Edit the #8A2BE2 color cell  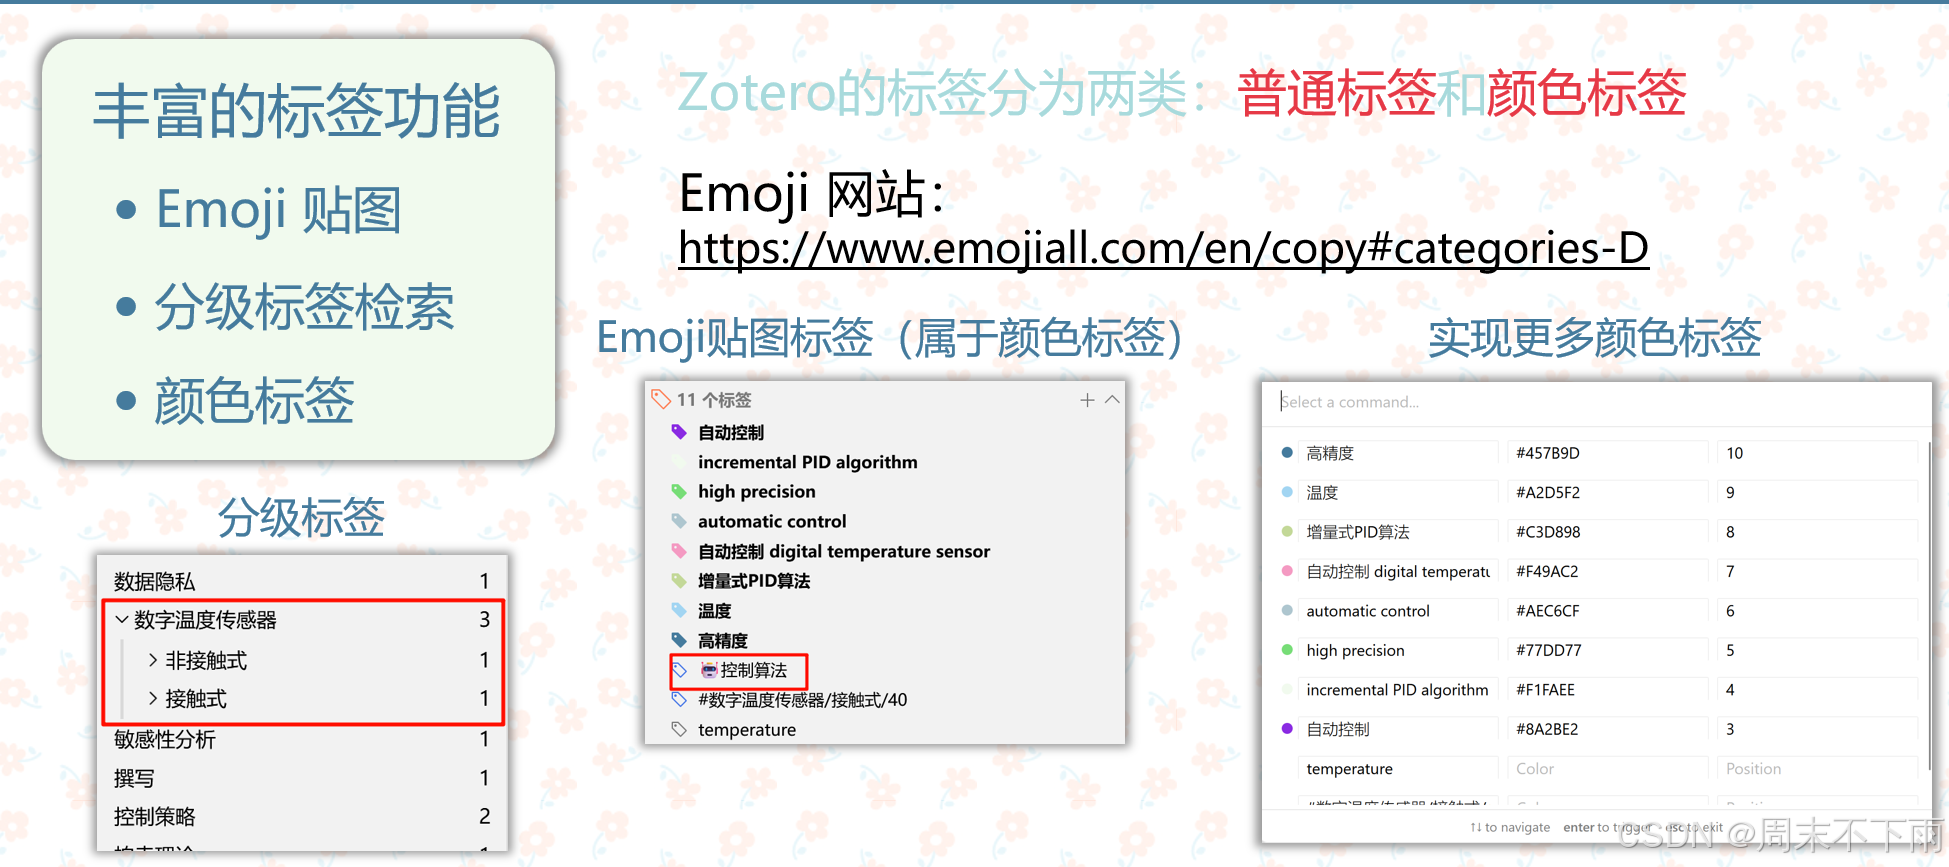click(1607, 729)
